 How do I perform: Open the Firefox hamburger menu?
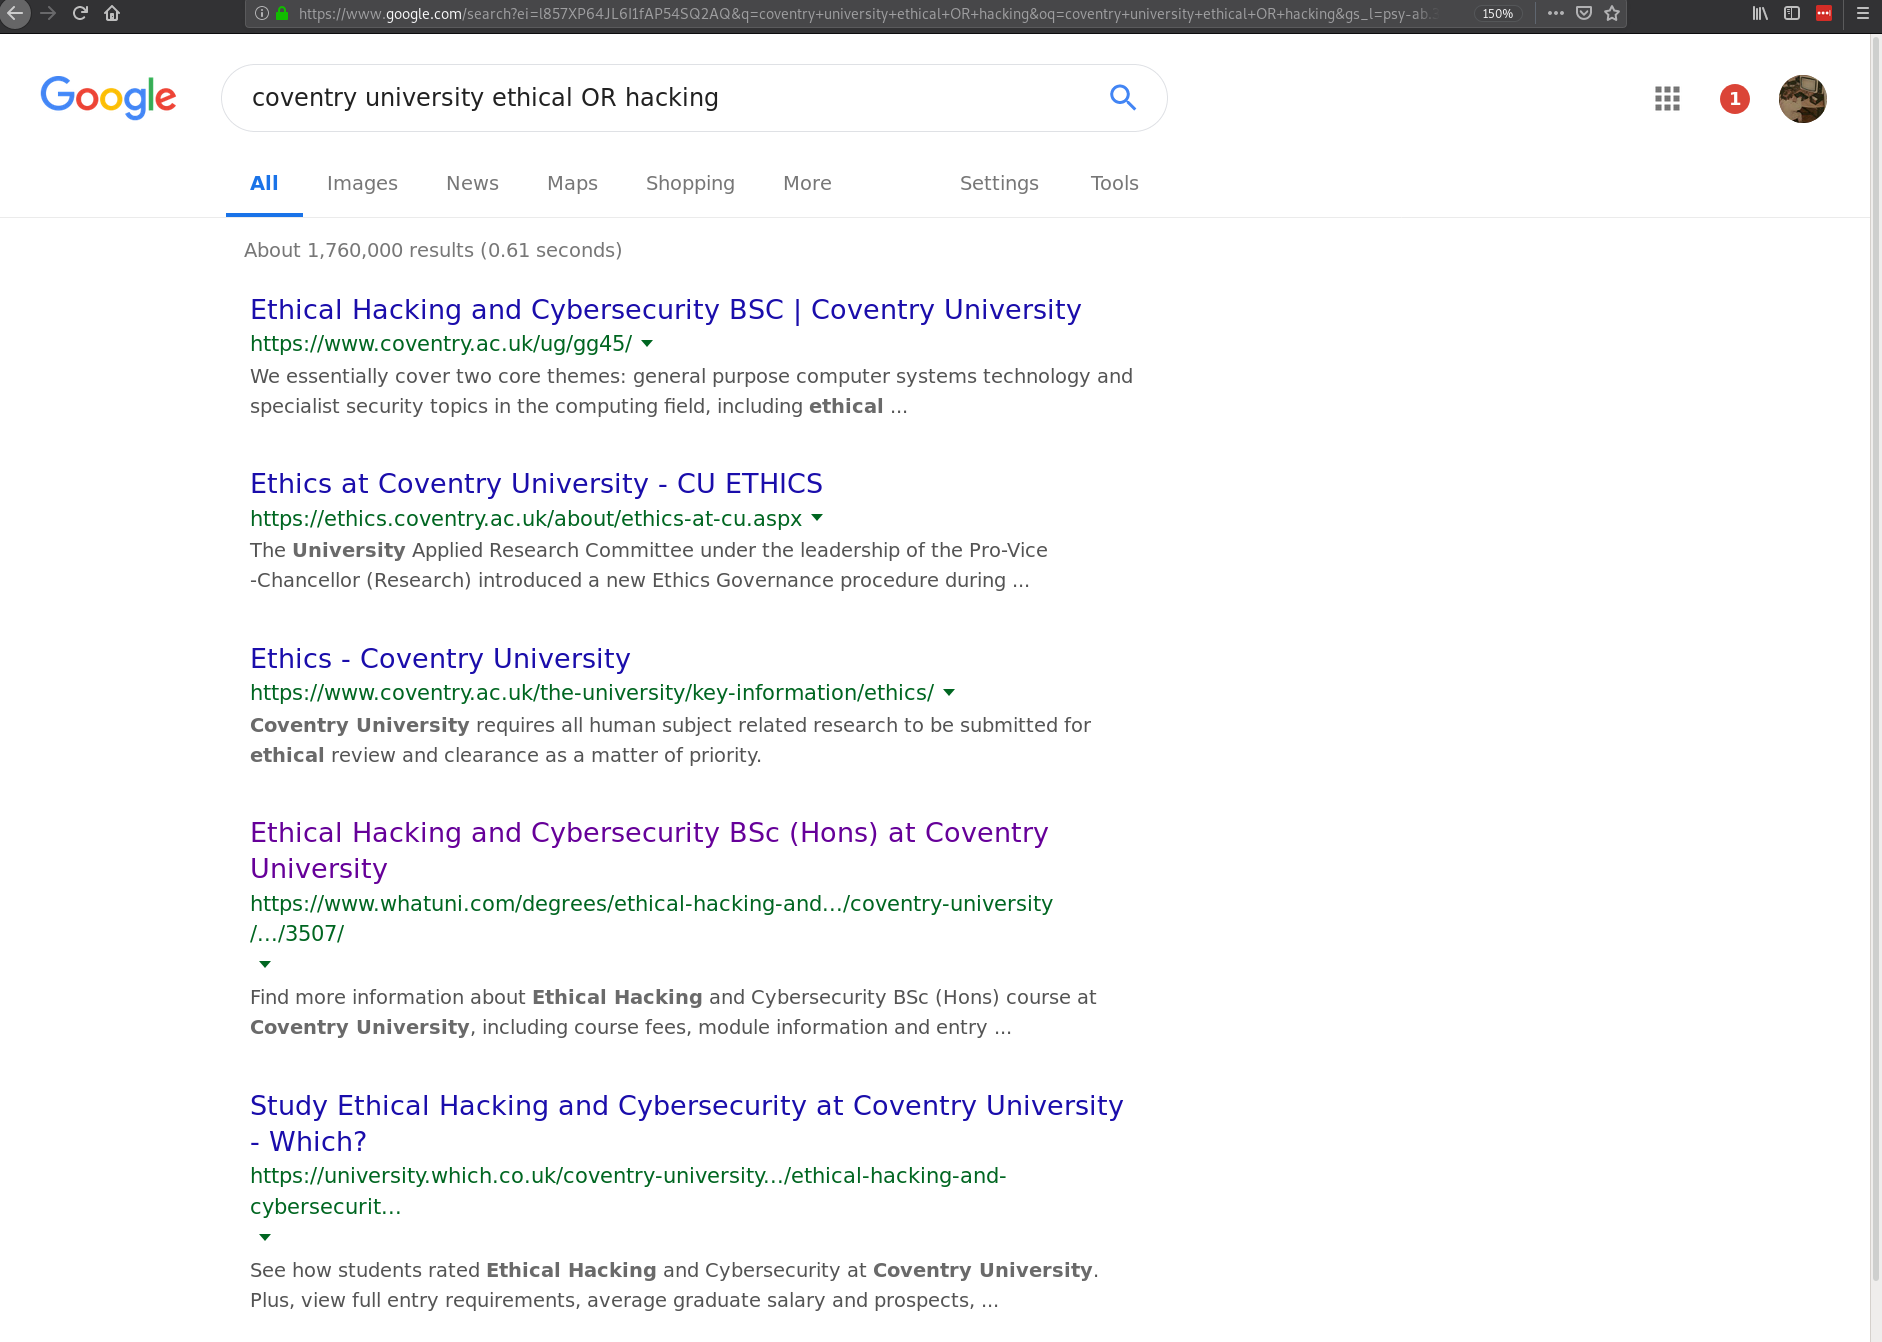[1863, 14]
